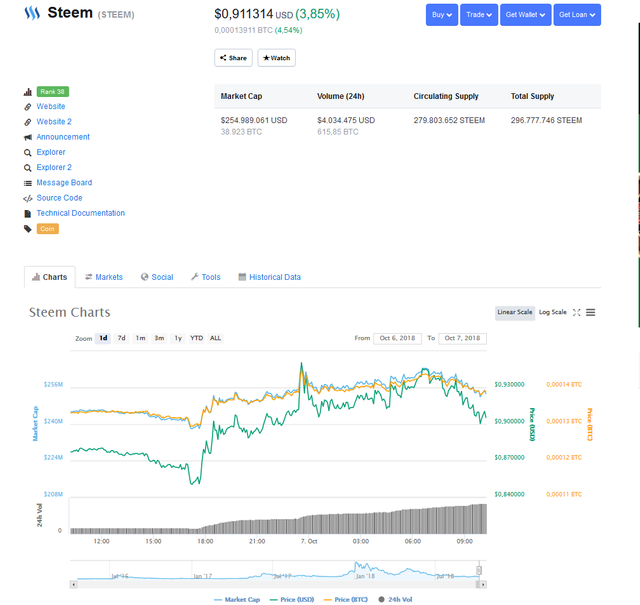Open the chart hamburger context menu
Screen dimensions: 640x605
click(x=591, y=312)
